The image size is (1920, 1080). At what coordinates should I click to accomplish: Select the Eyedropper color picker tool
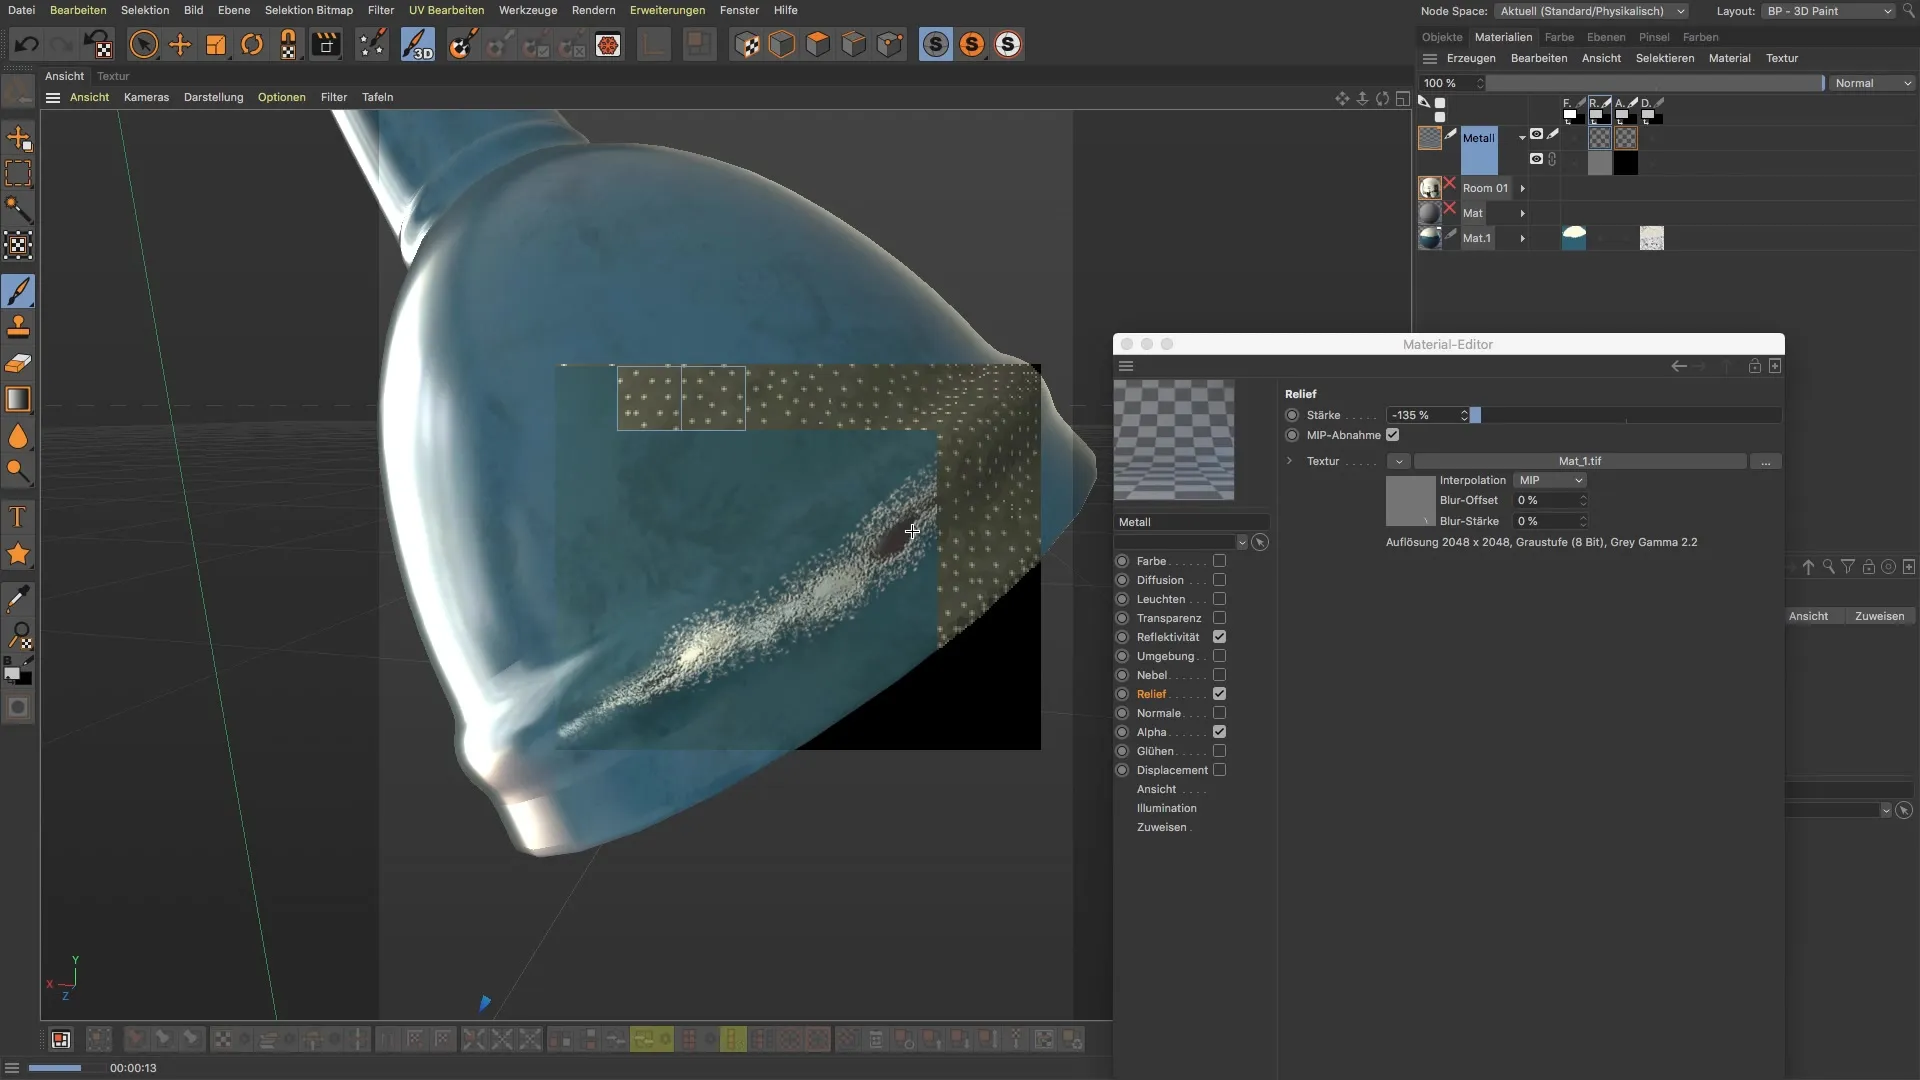pos(18,599)
